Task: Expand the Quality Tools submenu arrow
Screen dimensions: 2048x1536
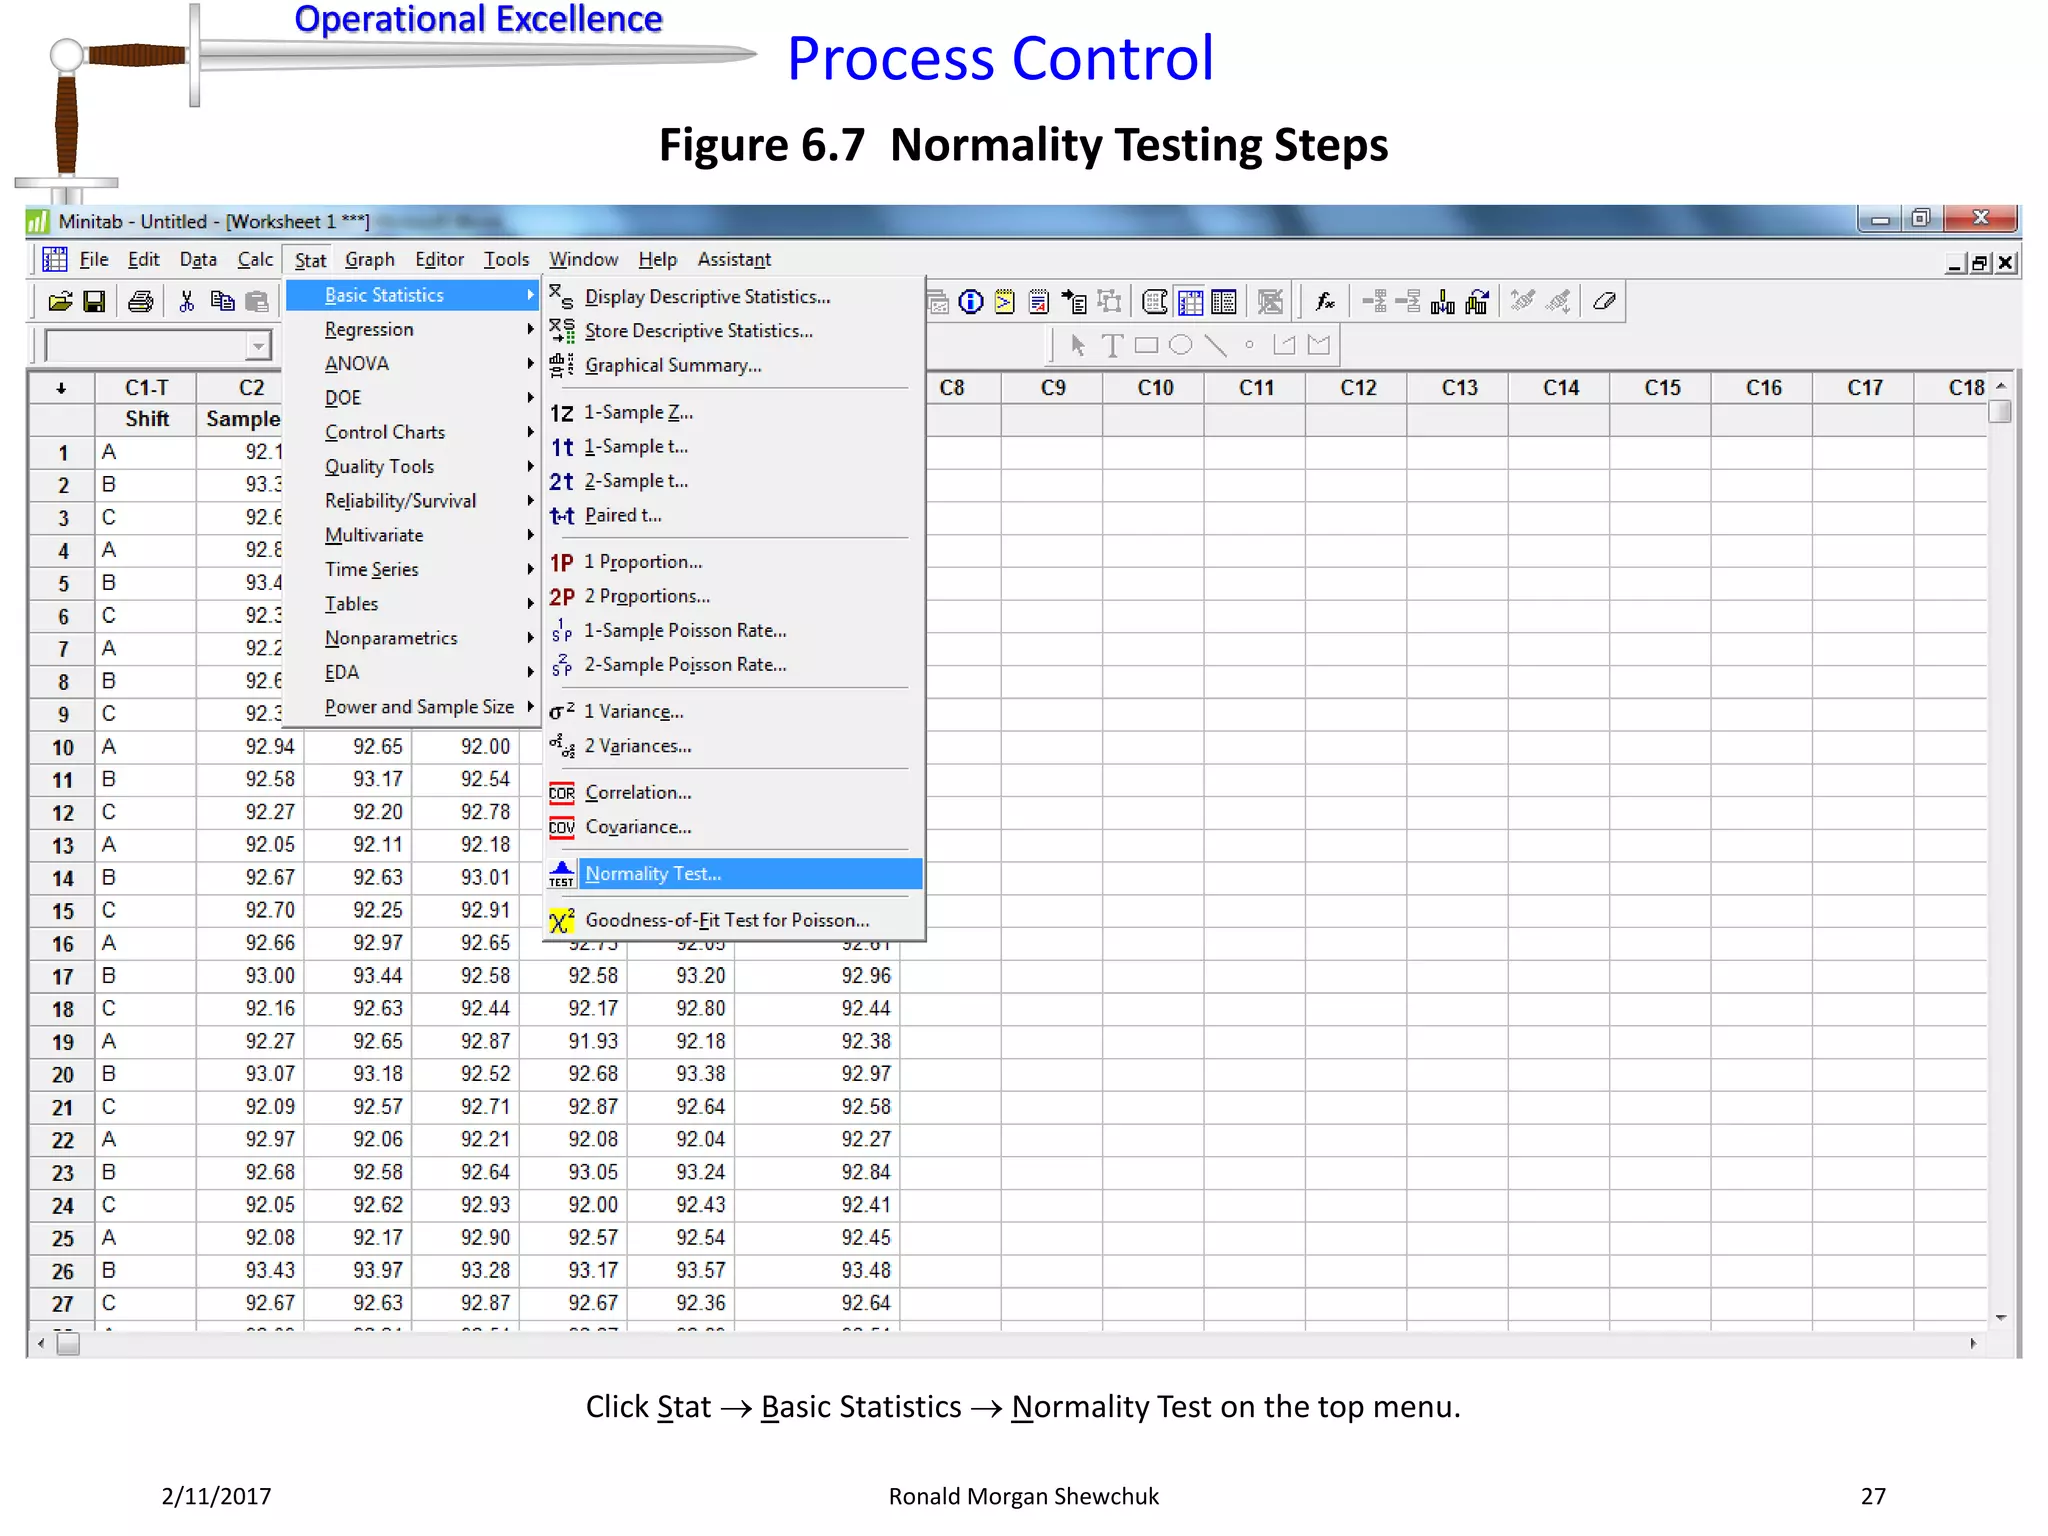Action: [x=530, y=466]
